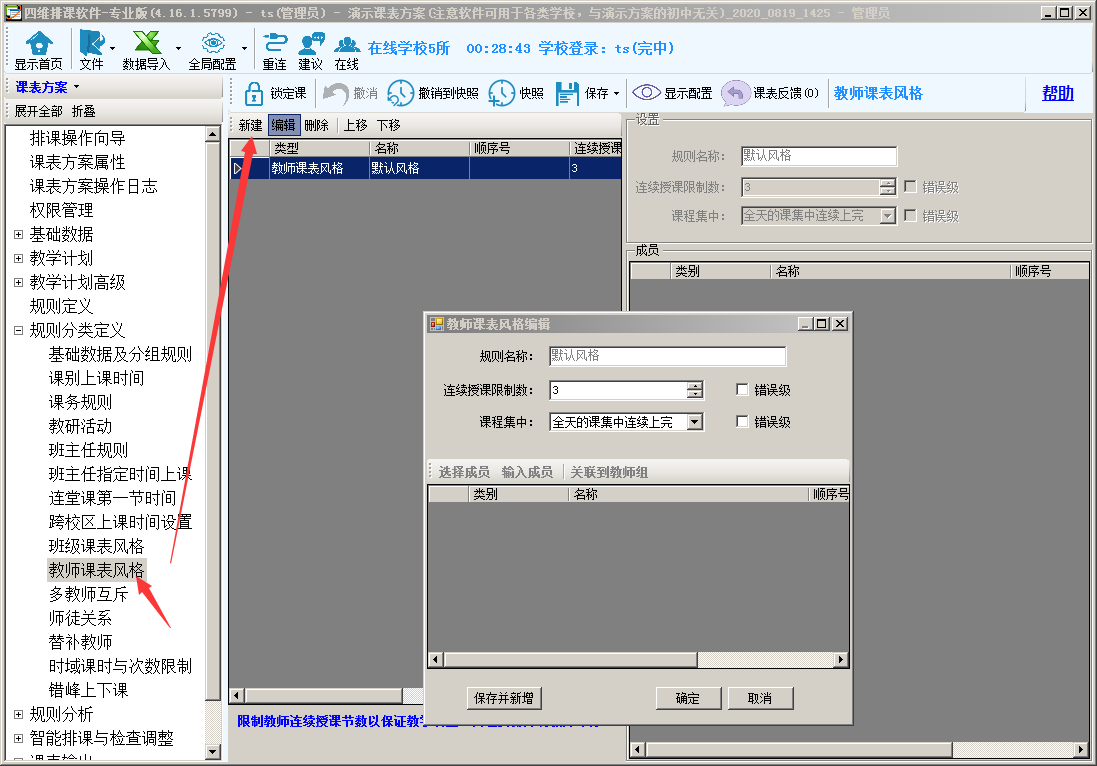1097x766 pixels.
Task: Click 新建 in the list toolbar
Action: (x=250, y=125)
